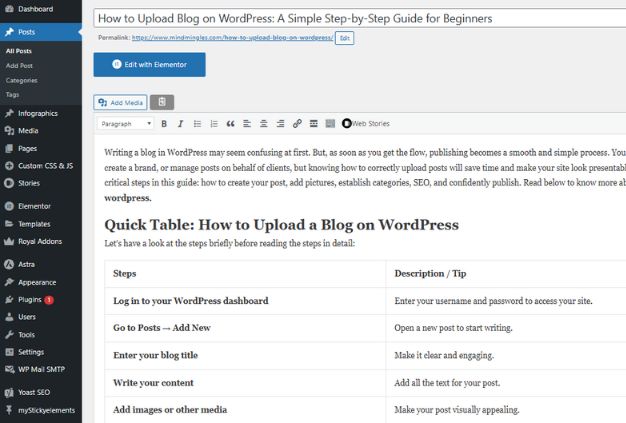Click the 'Description / Tip' header cell
The image size is (626, 423).
506,274
